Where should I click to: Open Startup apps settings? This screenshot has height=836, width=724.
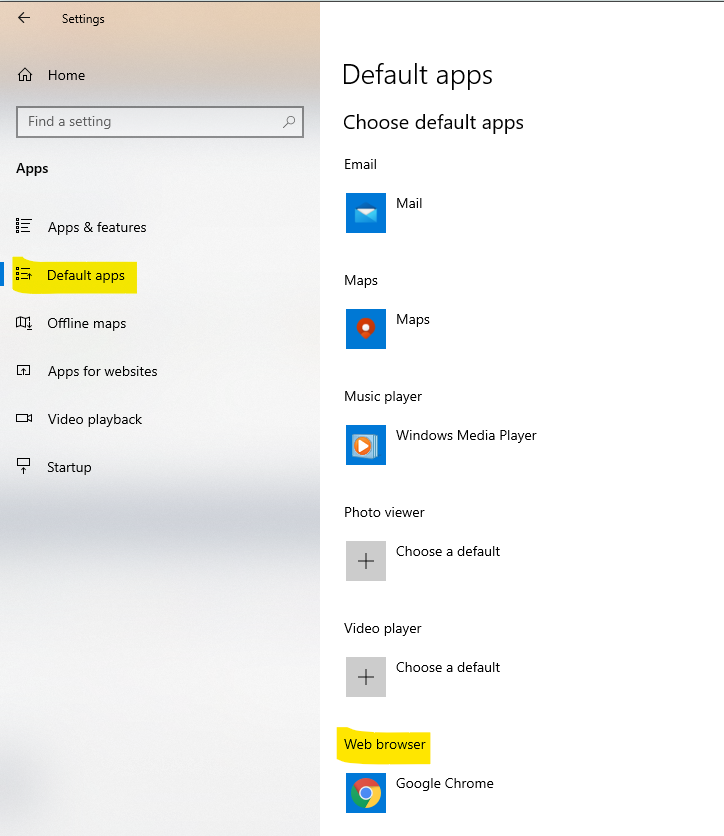coord(69,467)
